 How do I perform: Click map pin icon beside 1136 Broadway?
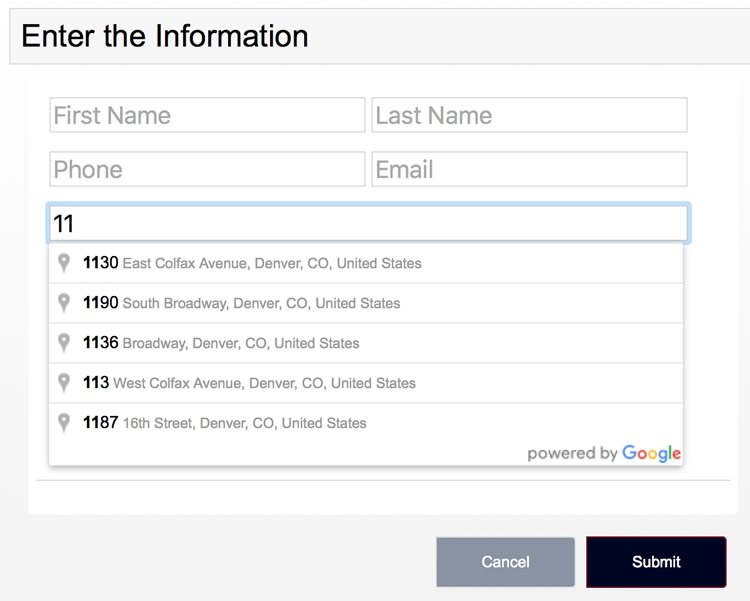click(x=64, y=343)
